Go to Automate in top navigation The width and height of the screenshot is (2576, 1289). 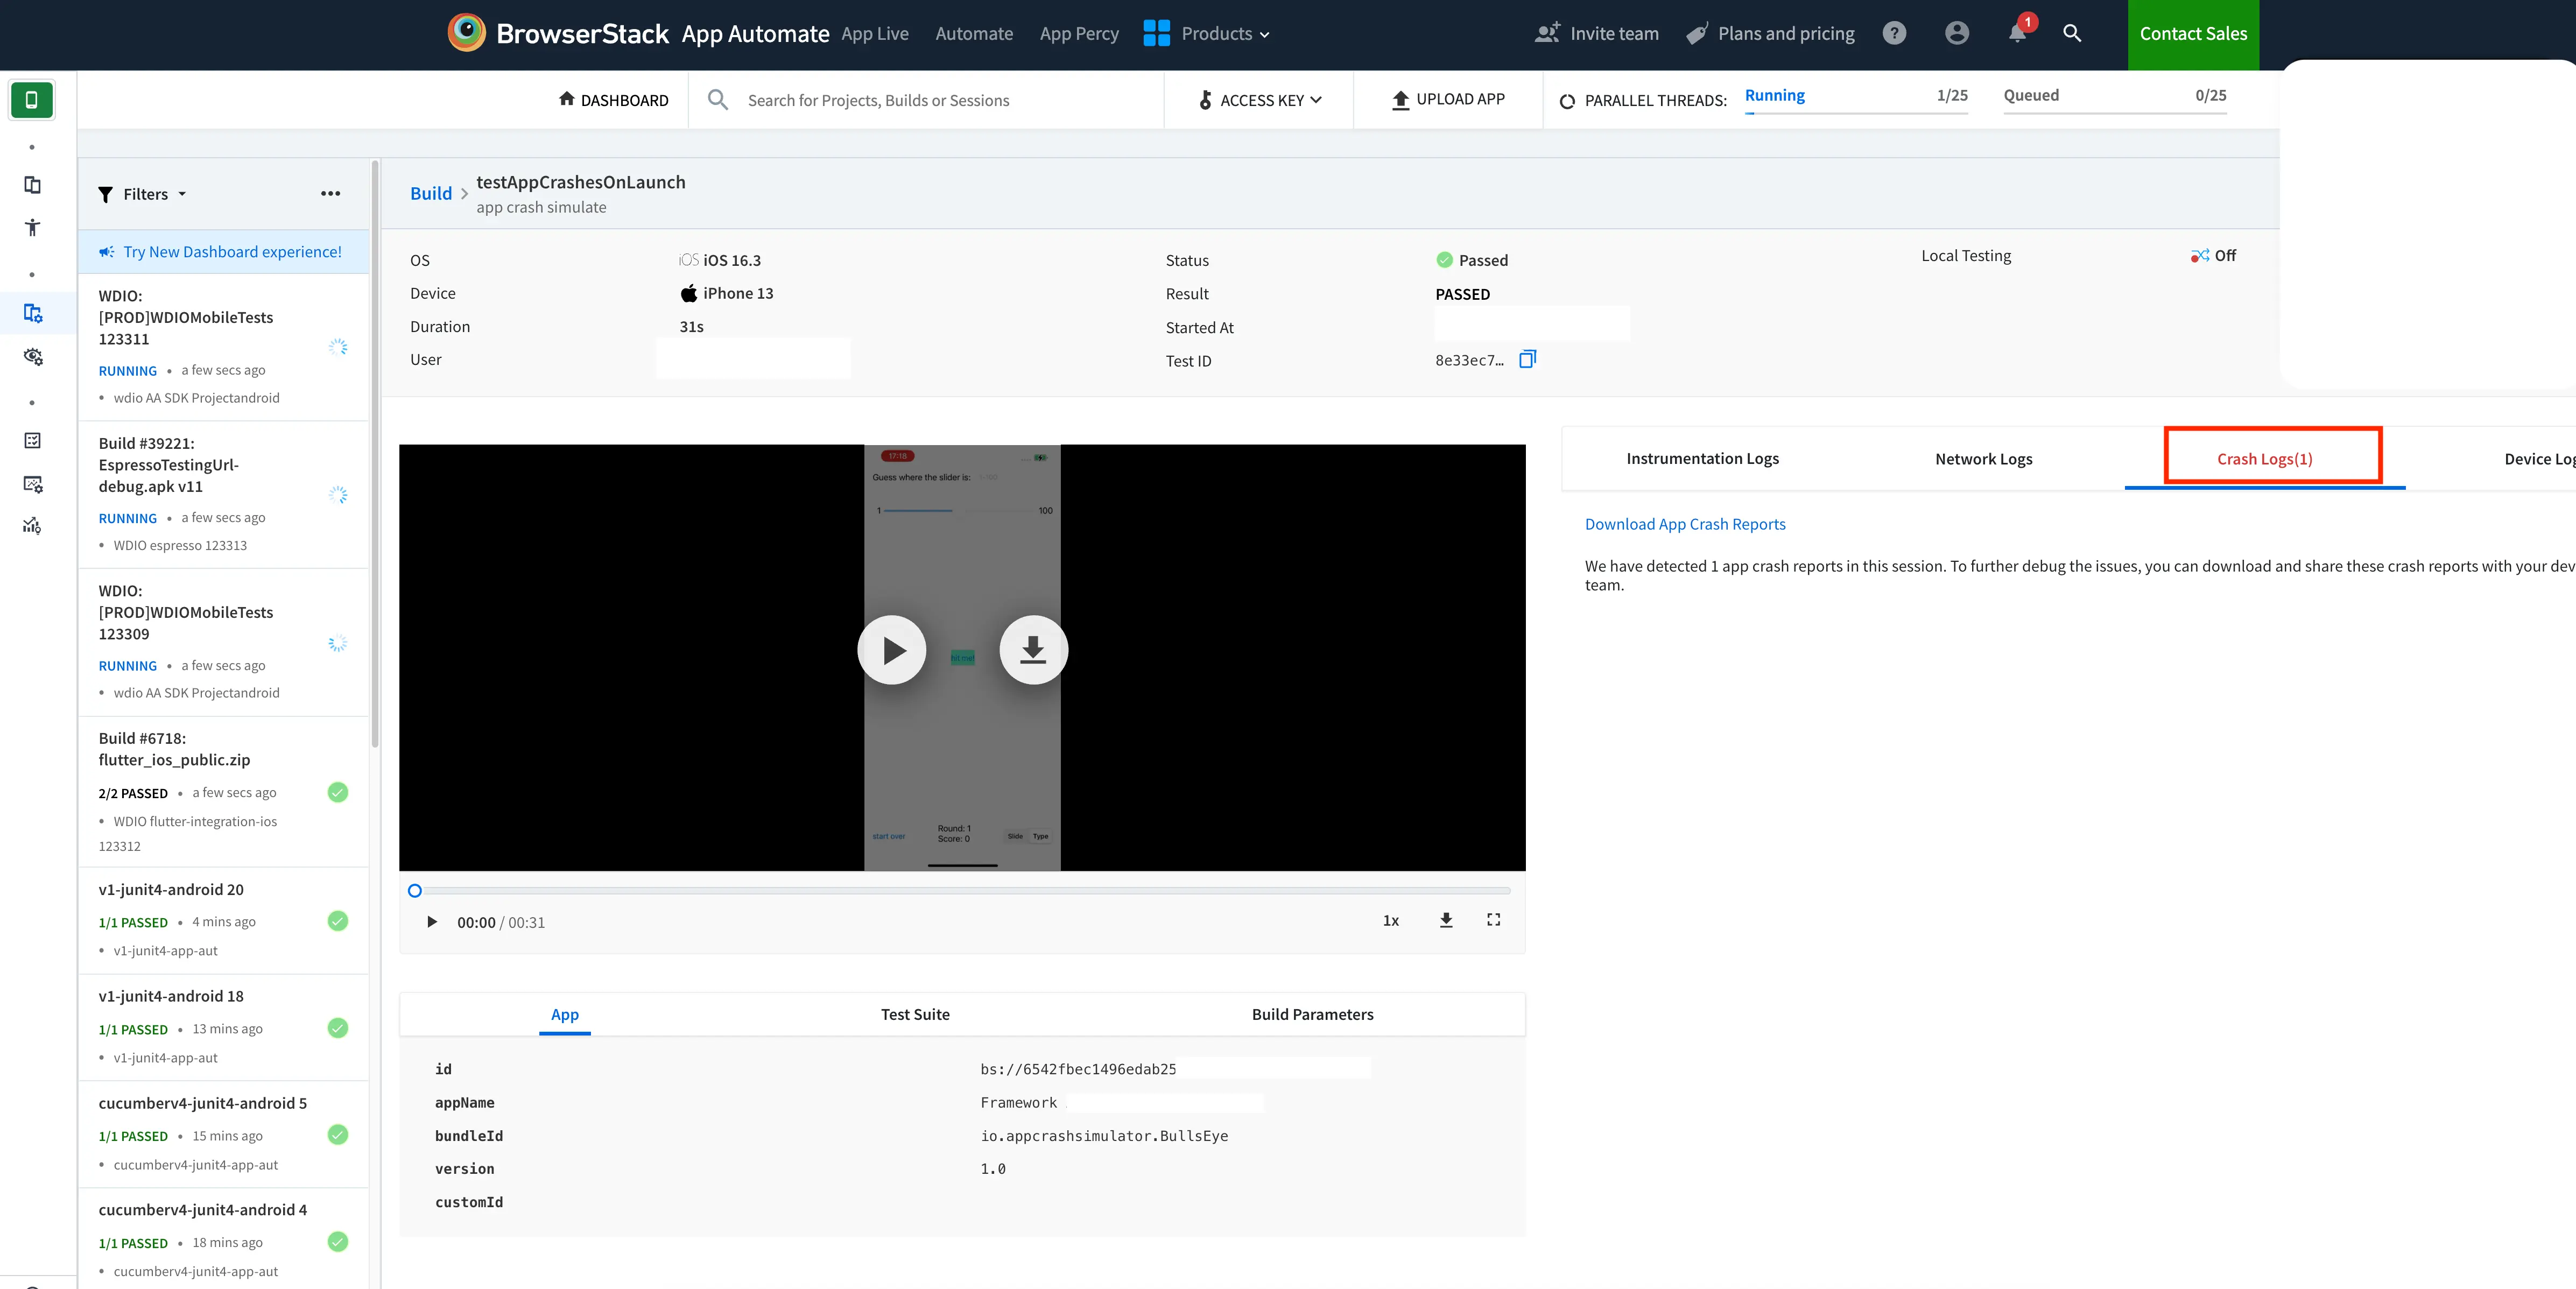[x=974, y=33]
